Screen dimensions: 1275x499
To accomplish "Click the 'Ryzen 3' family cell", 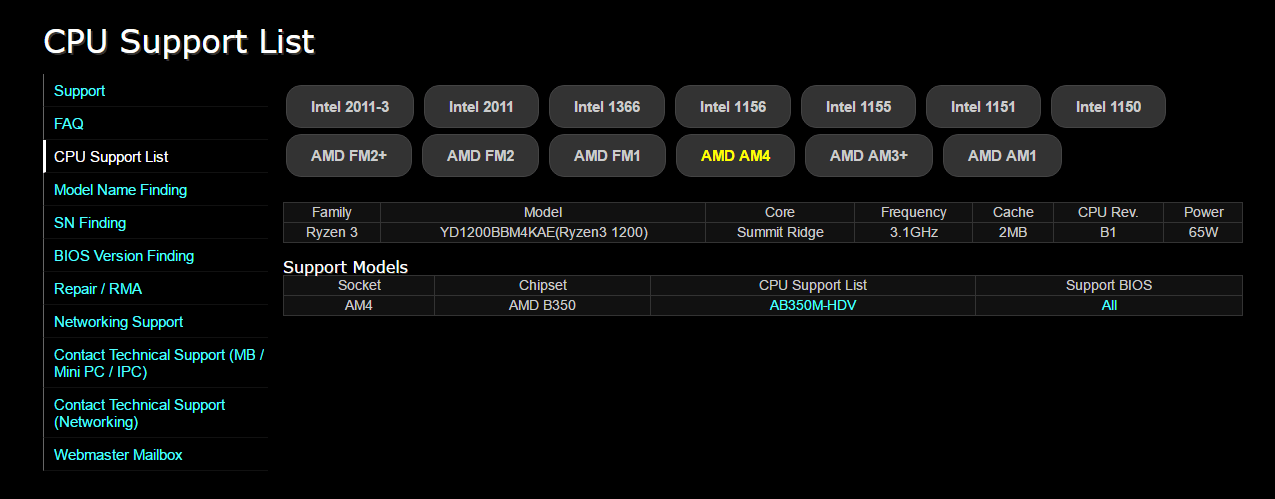I will pyautogui.click(x=332, y=233).
